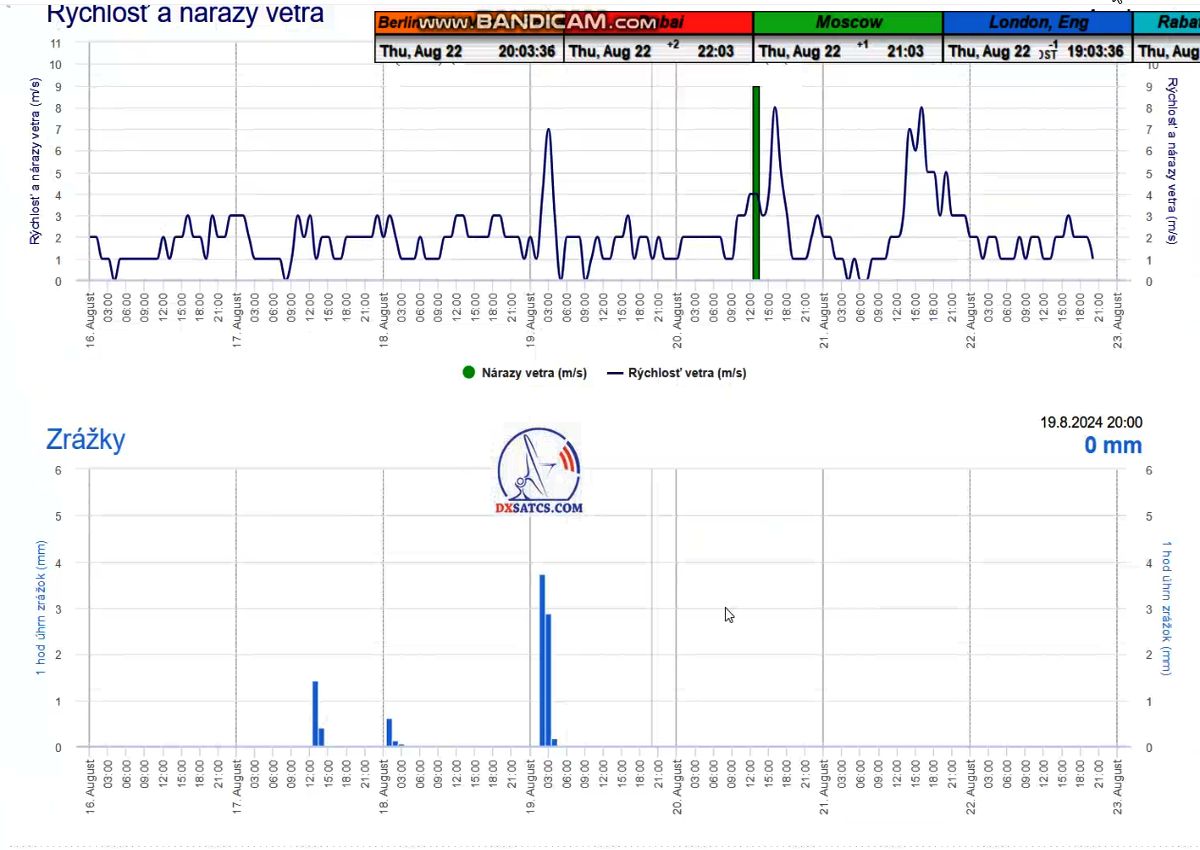The width and height of the screenshot is (1200, 850).
Task: Click the tall green wind gust bar
Action: pos(756,183)
